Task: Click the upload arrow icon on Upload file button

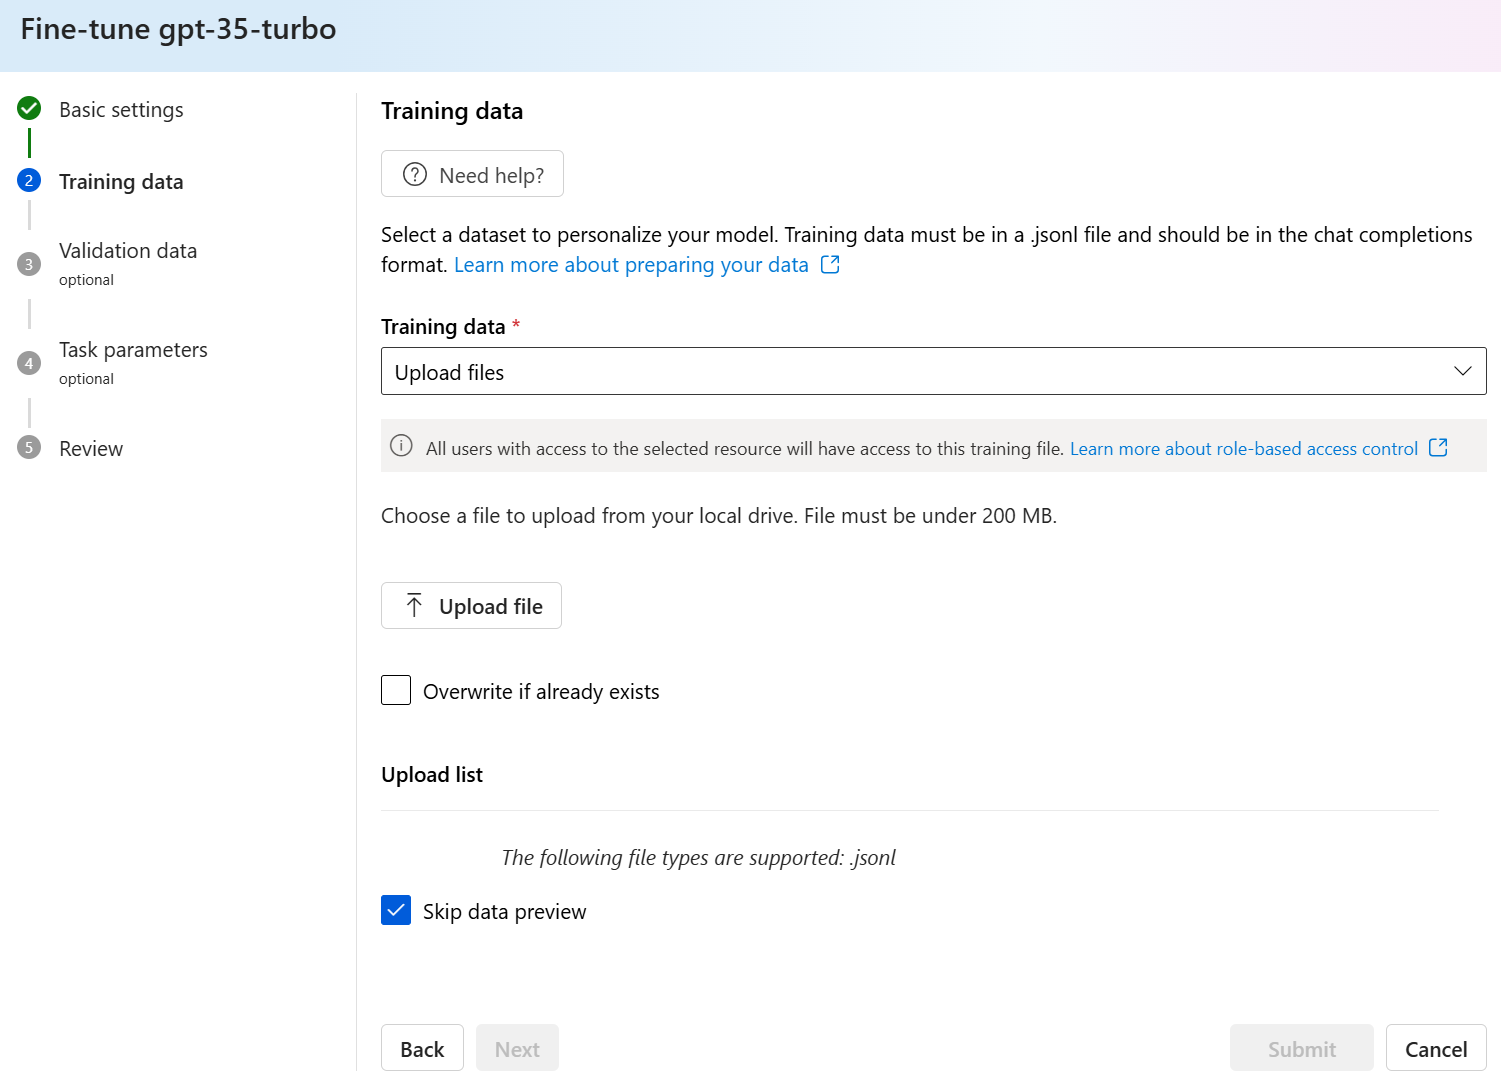Action: [x=413, y=605]
